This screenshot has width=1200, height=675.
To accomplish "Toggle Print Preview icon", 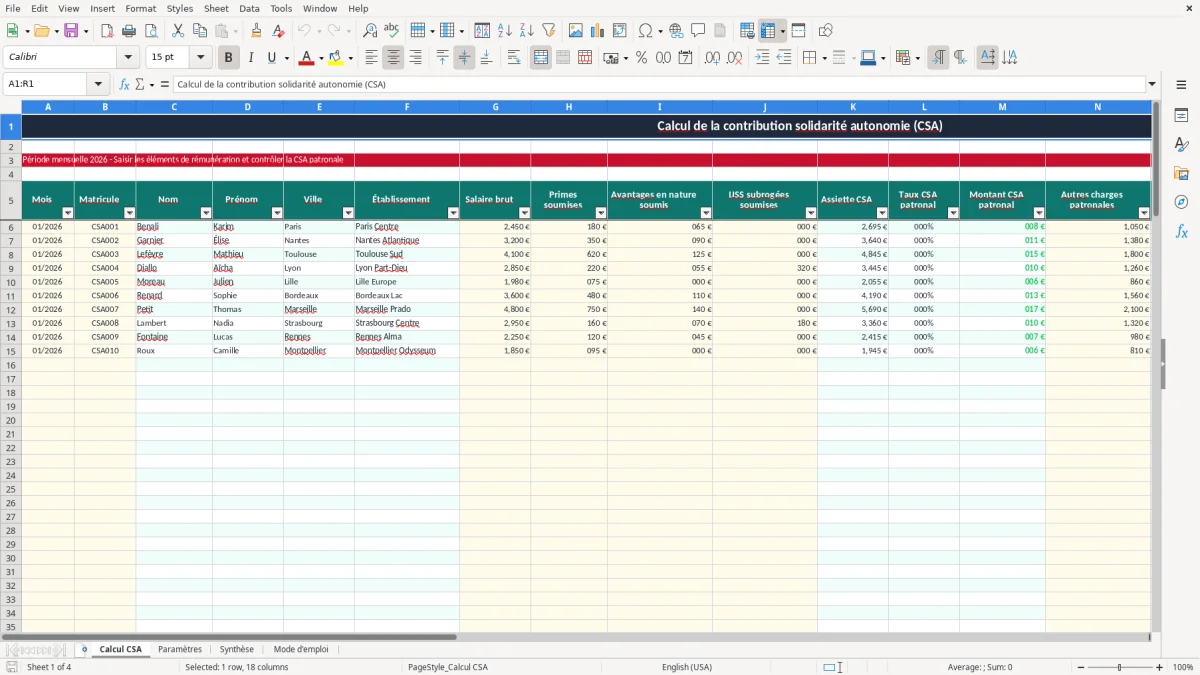I will (149, 31).
